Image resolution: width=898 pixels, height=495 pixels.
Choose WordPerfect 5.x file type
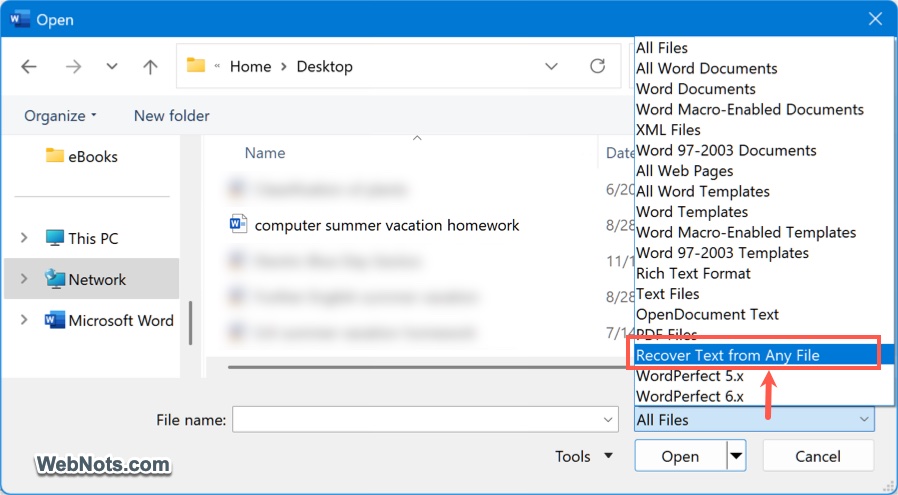(690, 376)
